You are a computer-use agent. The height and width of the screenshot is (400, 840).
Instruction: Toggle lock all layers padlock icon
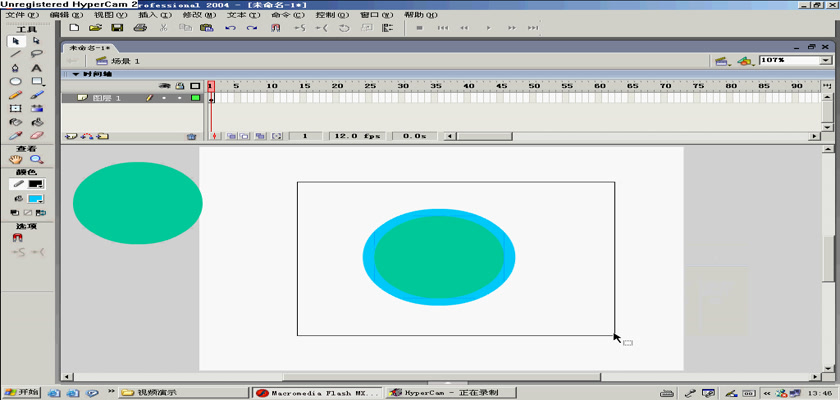pos(180,86)
